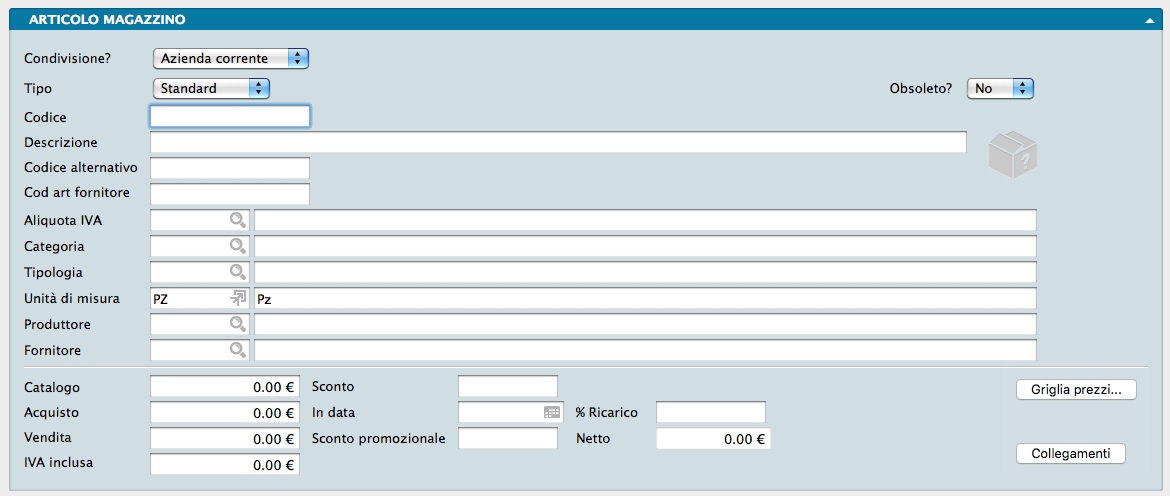Focus the Codice input field
This screenshot has width=1170, height=496.
click(230, 117)
